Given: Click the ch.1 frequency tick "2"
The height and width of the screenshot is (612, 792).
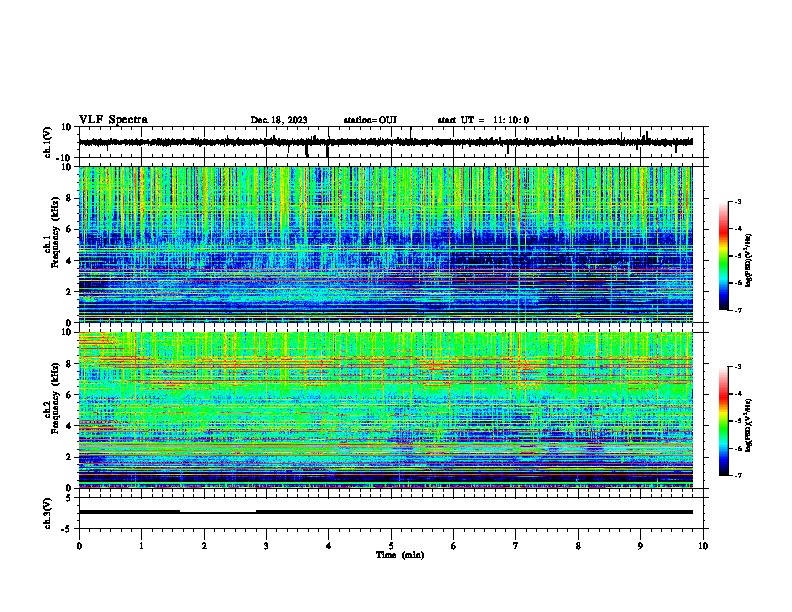Looking at the screenshot, I should click(70, 291).
